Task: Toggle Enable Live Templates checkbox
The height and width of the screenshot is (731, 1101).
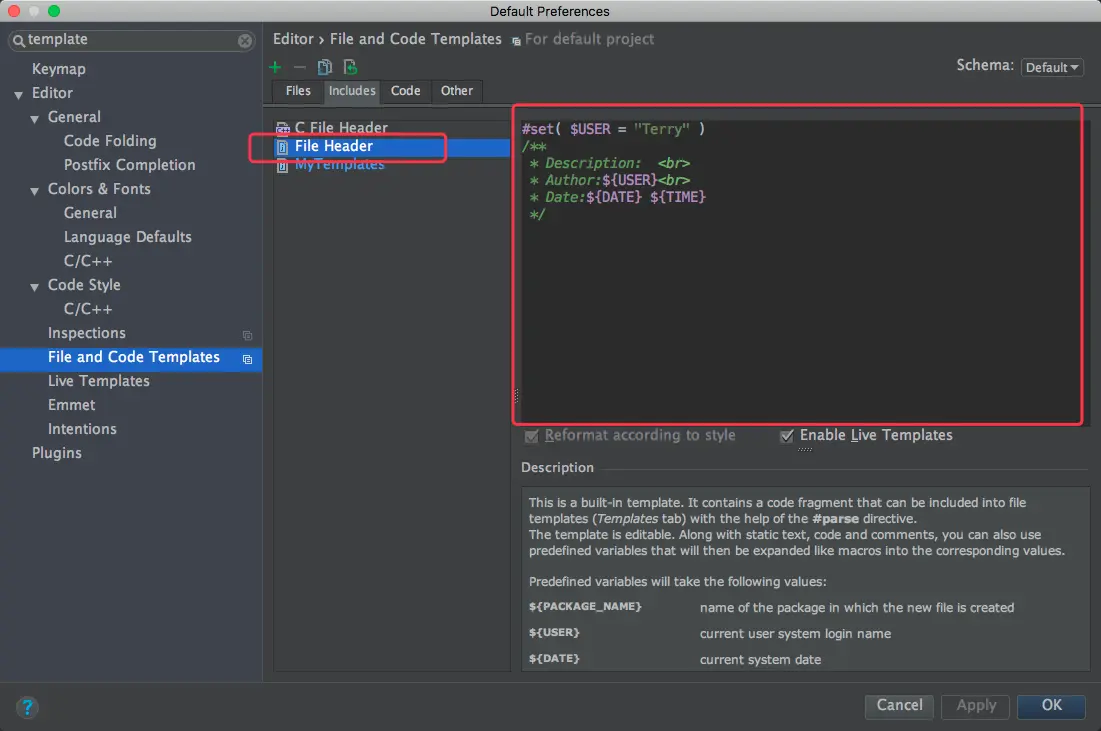Action: point(787,436)
